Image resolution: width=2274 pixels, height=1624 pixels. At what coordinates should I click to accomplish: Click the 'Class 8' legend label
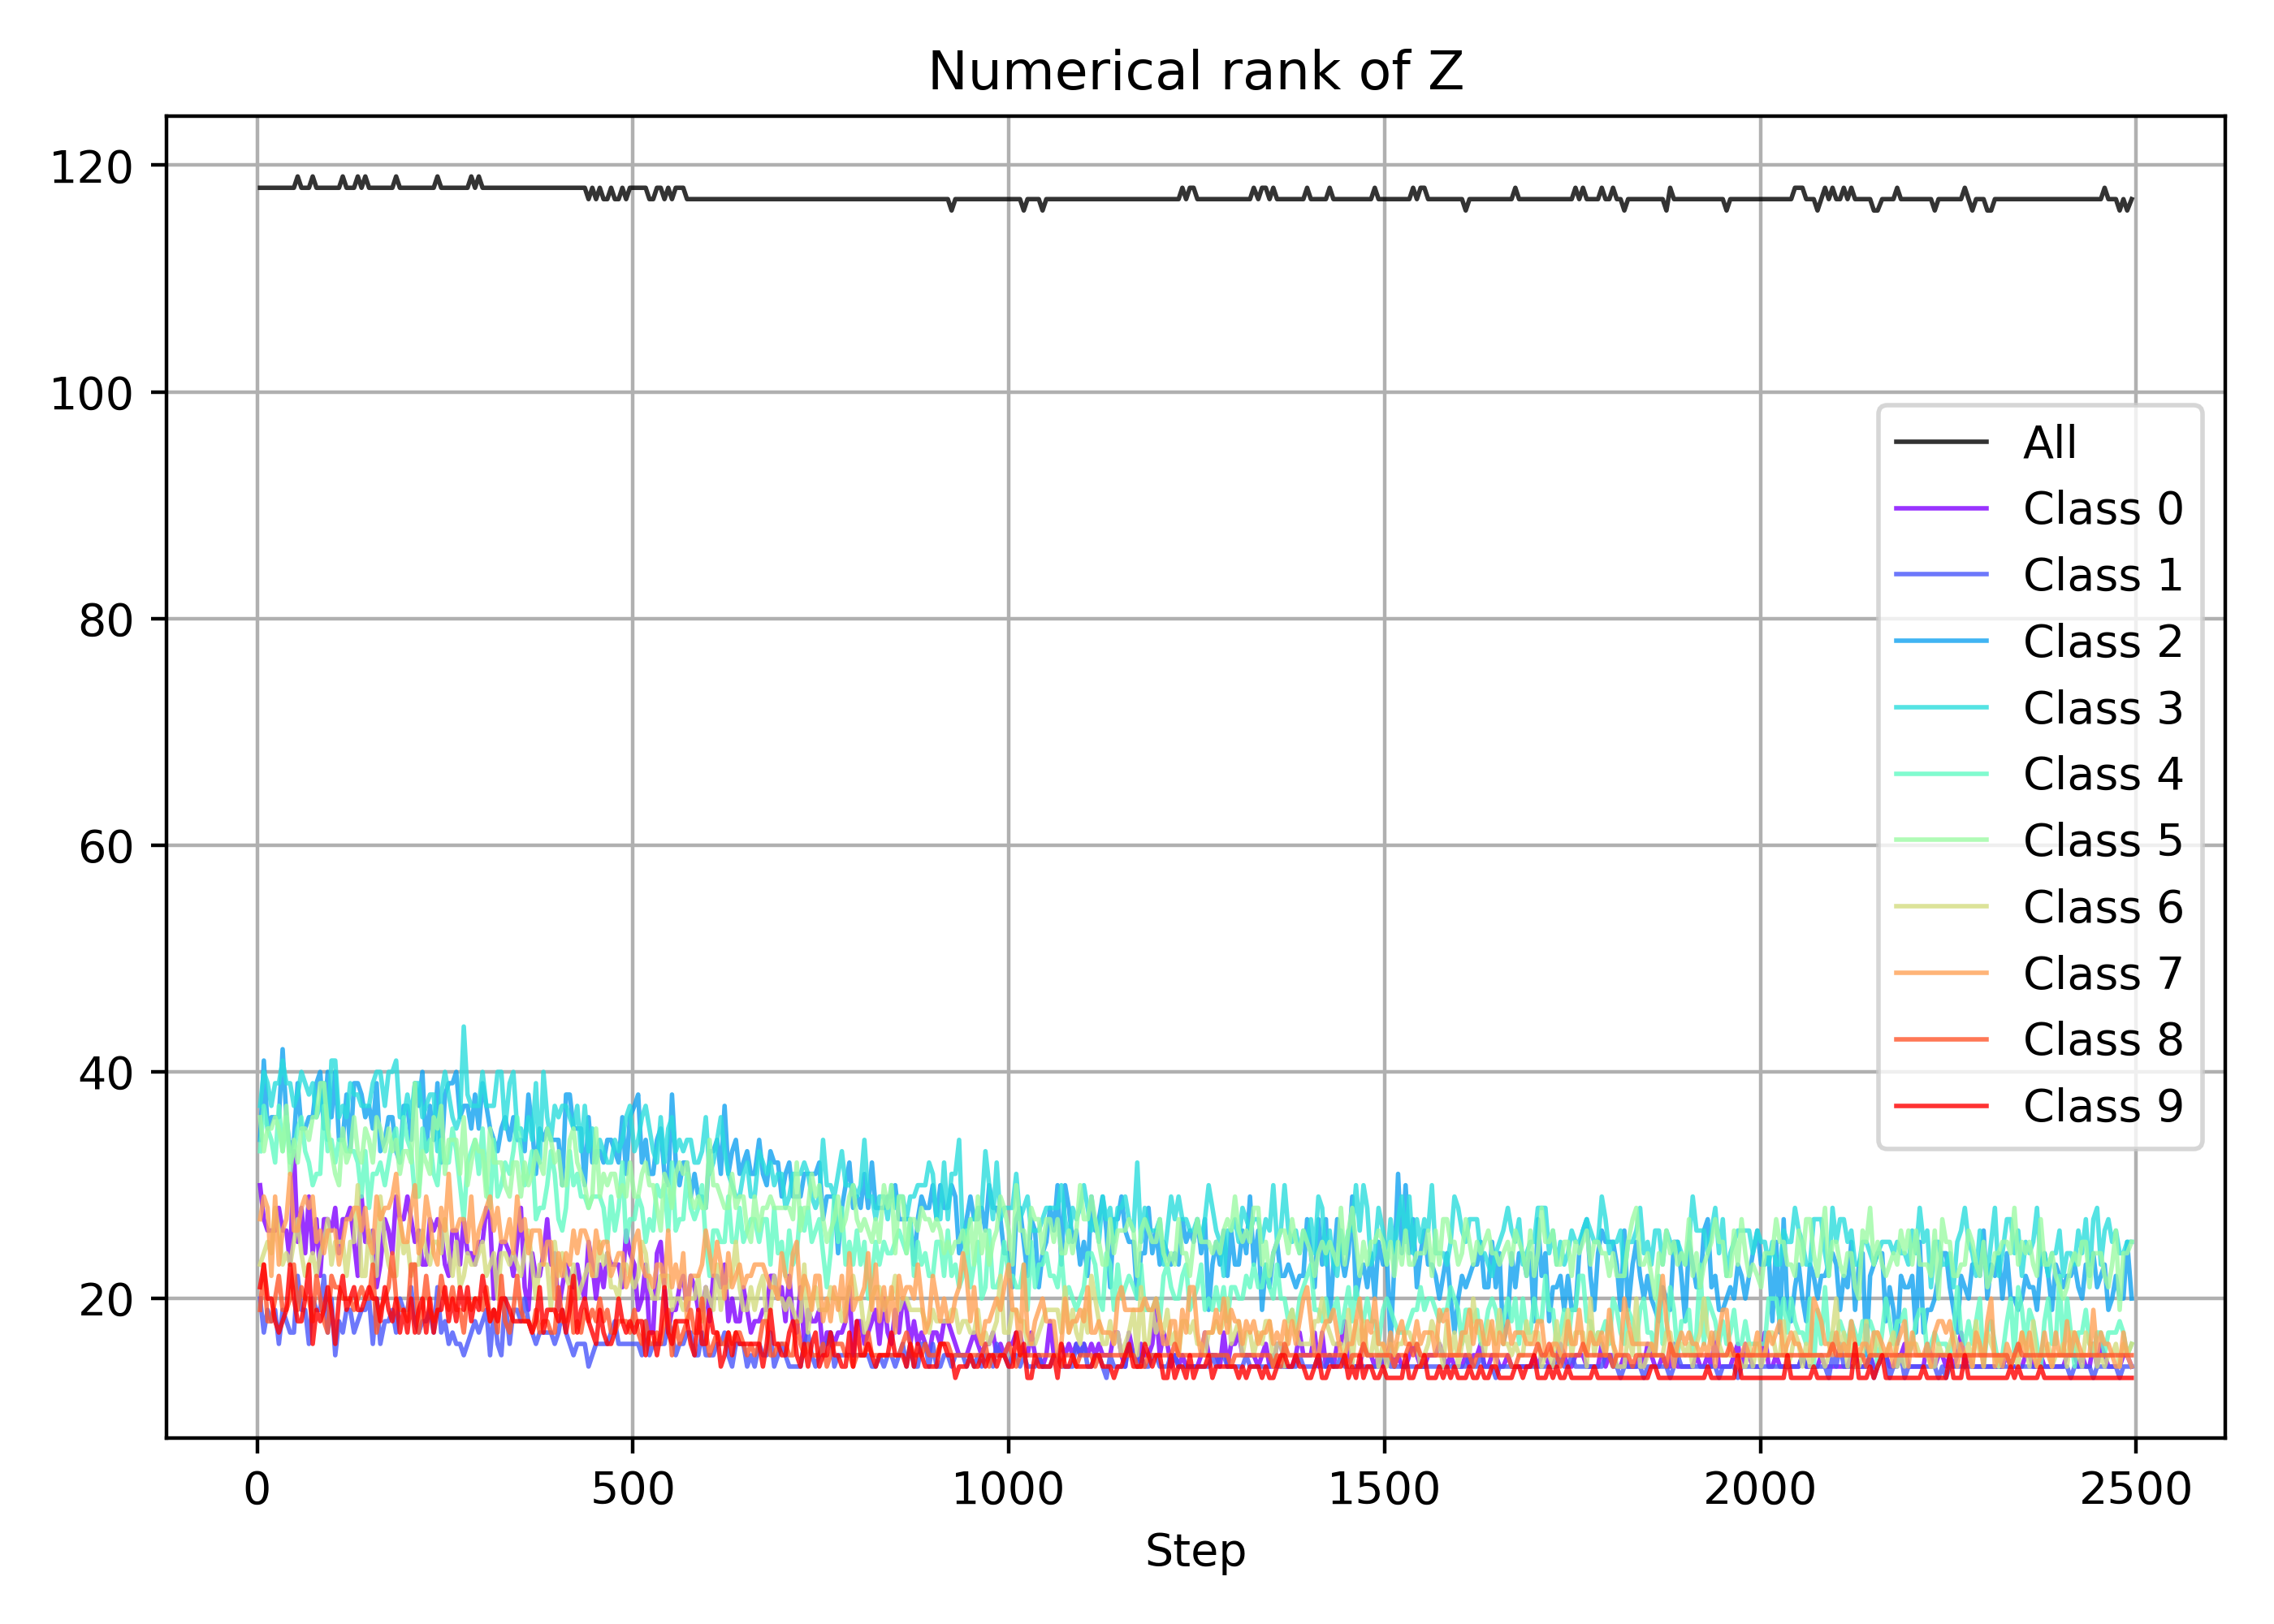click(2103, 1040)
